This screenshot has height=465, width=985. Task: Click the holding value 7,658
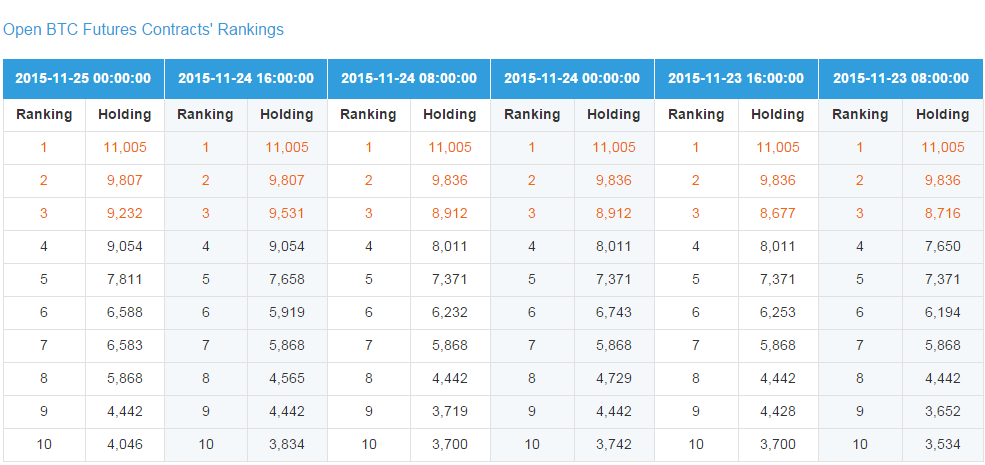286,280
